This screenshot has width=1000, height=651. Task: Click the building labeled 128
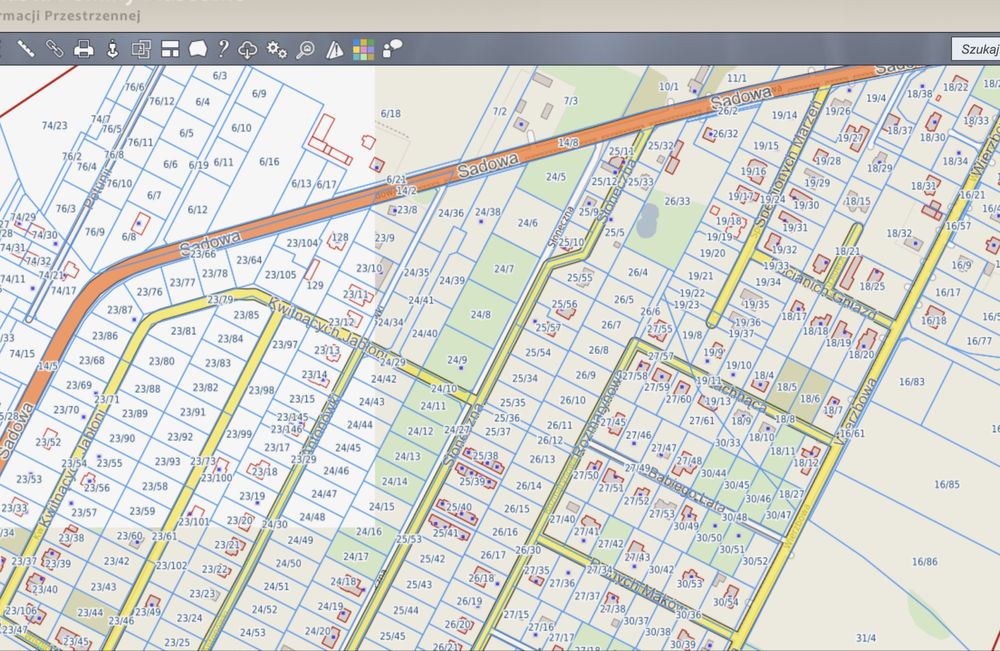[x=341, y=237]
